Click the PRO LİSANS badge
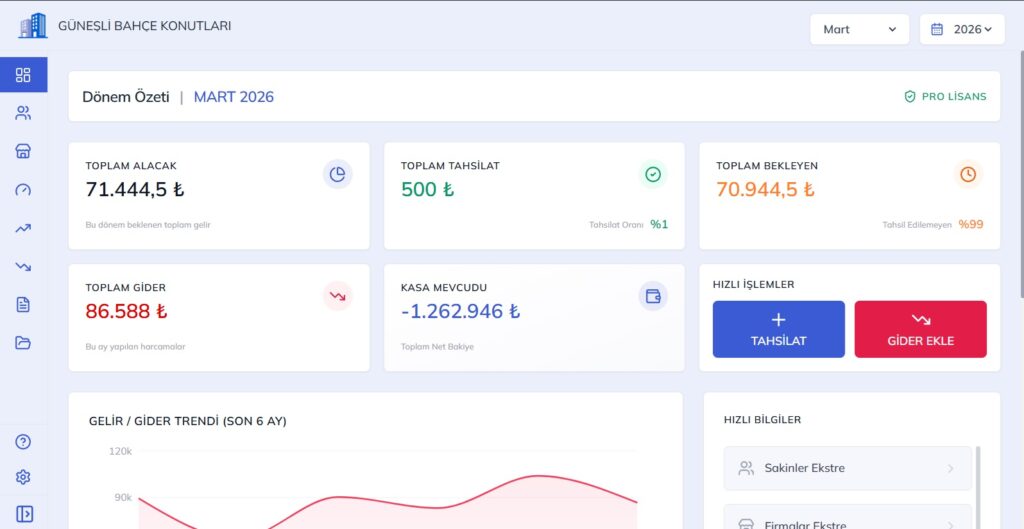The image size is (1024, 529). (x=945, y=97)
